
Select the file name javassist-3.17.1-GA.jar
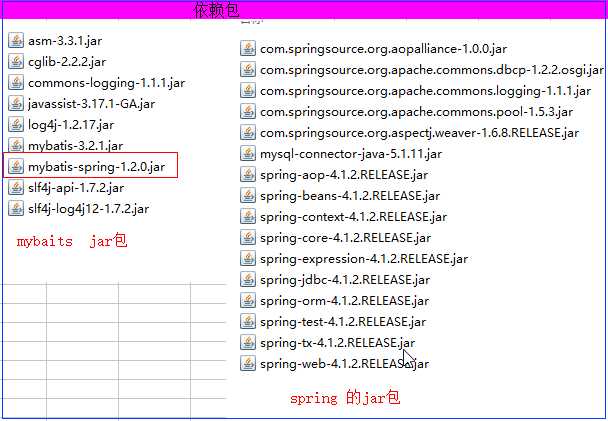click(92, 104)
